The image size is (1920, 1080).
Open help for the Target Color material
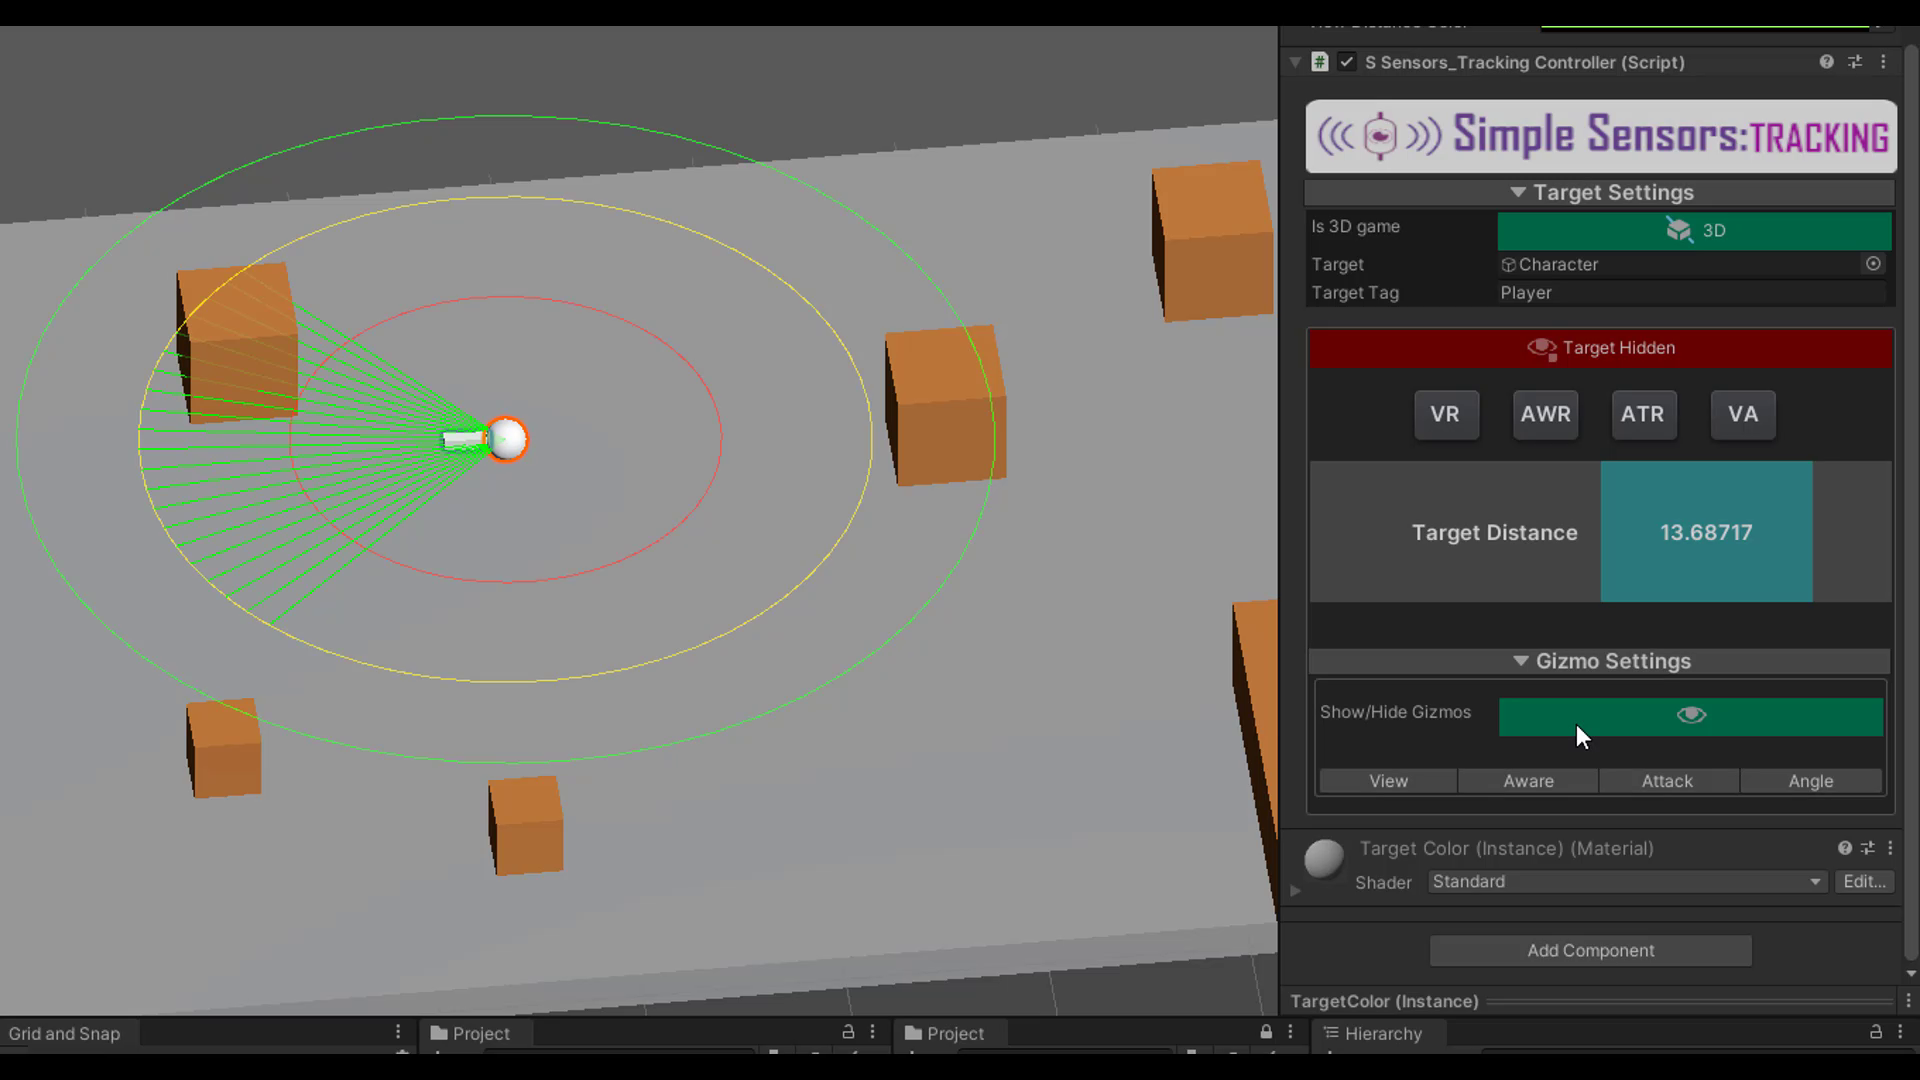tap(1844, 848)
